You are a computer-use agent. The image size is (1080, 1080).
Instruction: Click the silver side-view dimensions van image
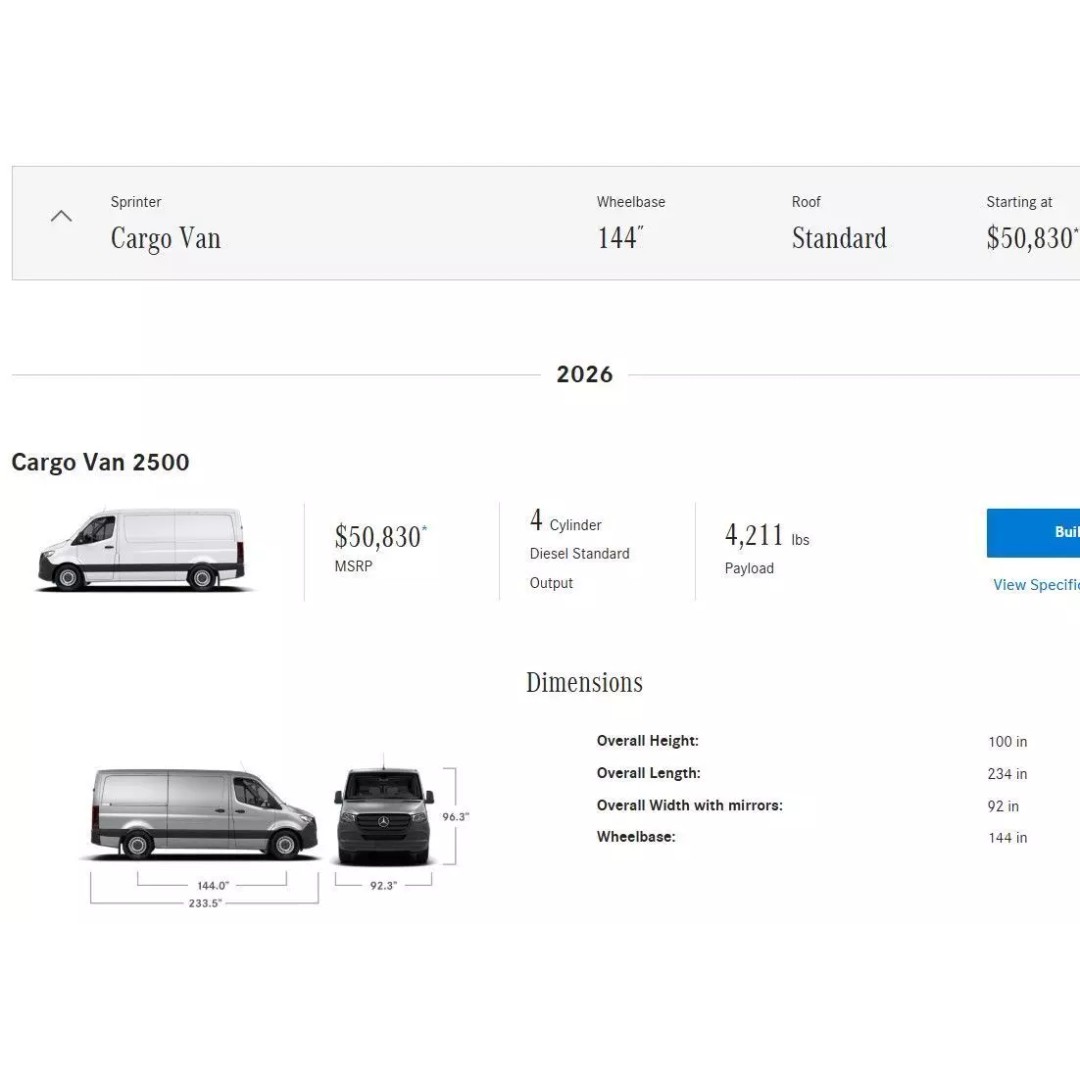click(204, 813)
